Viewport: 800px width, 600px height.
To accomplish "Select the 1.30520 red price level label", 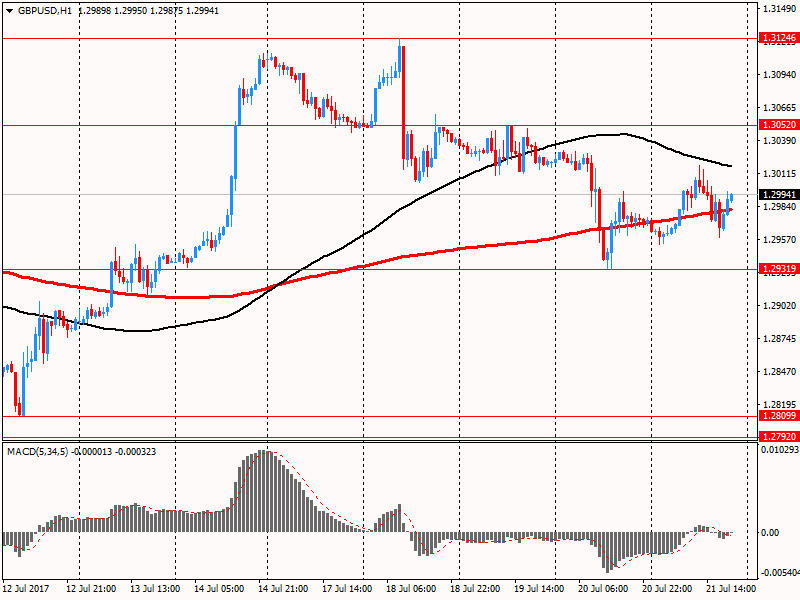I will coord(779,124).
